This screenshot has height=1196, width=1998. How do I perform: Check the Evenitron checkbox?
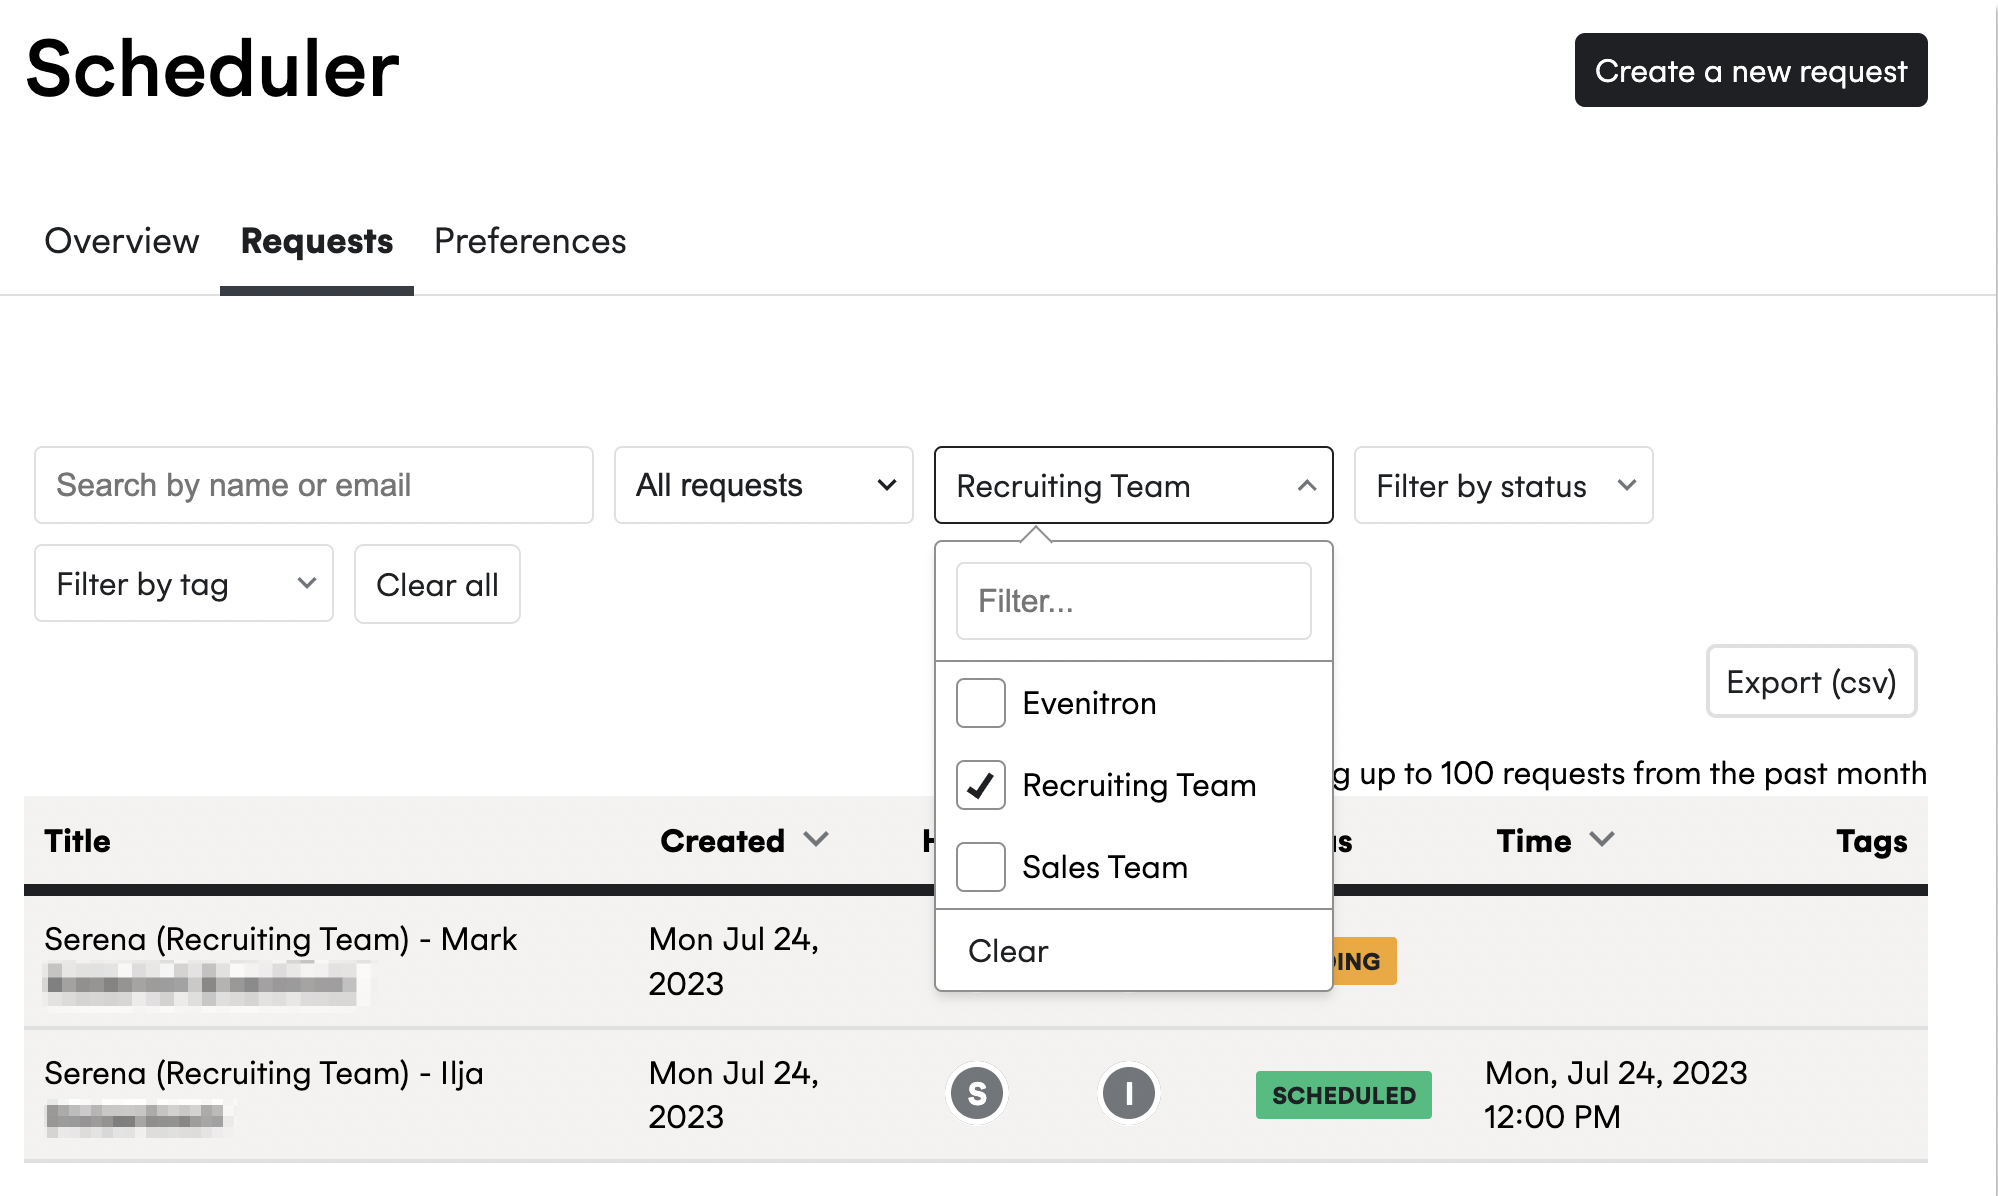coord(980,703)
